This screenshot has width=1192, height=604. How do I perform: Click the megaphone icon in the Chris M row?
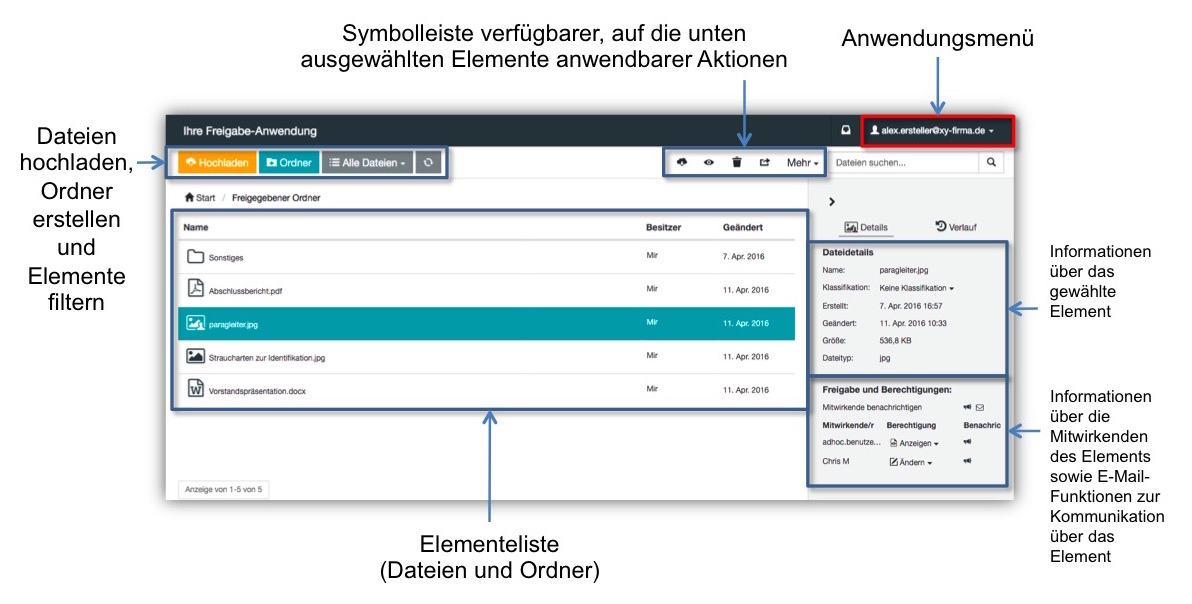point(967,460)
